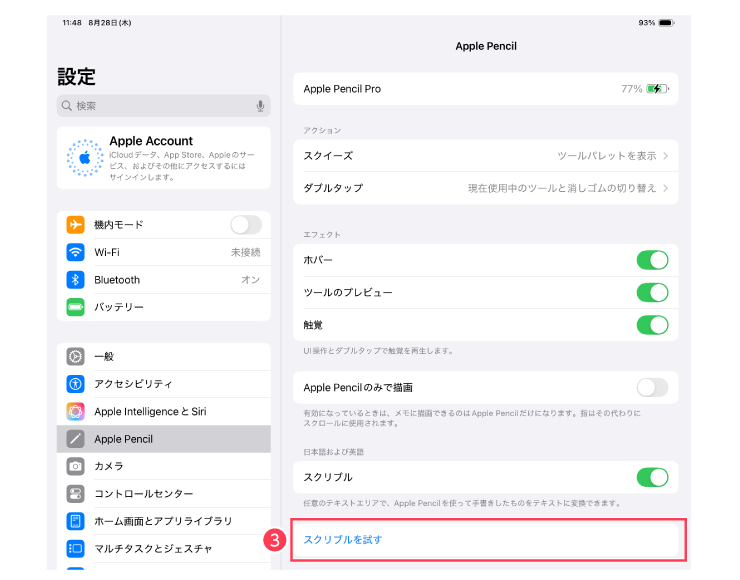Tap the 日本語および英語 section header

[x=334, y=452]
